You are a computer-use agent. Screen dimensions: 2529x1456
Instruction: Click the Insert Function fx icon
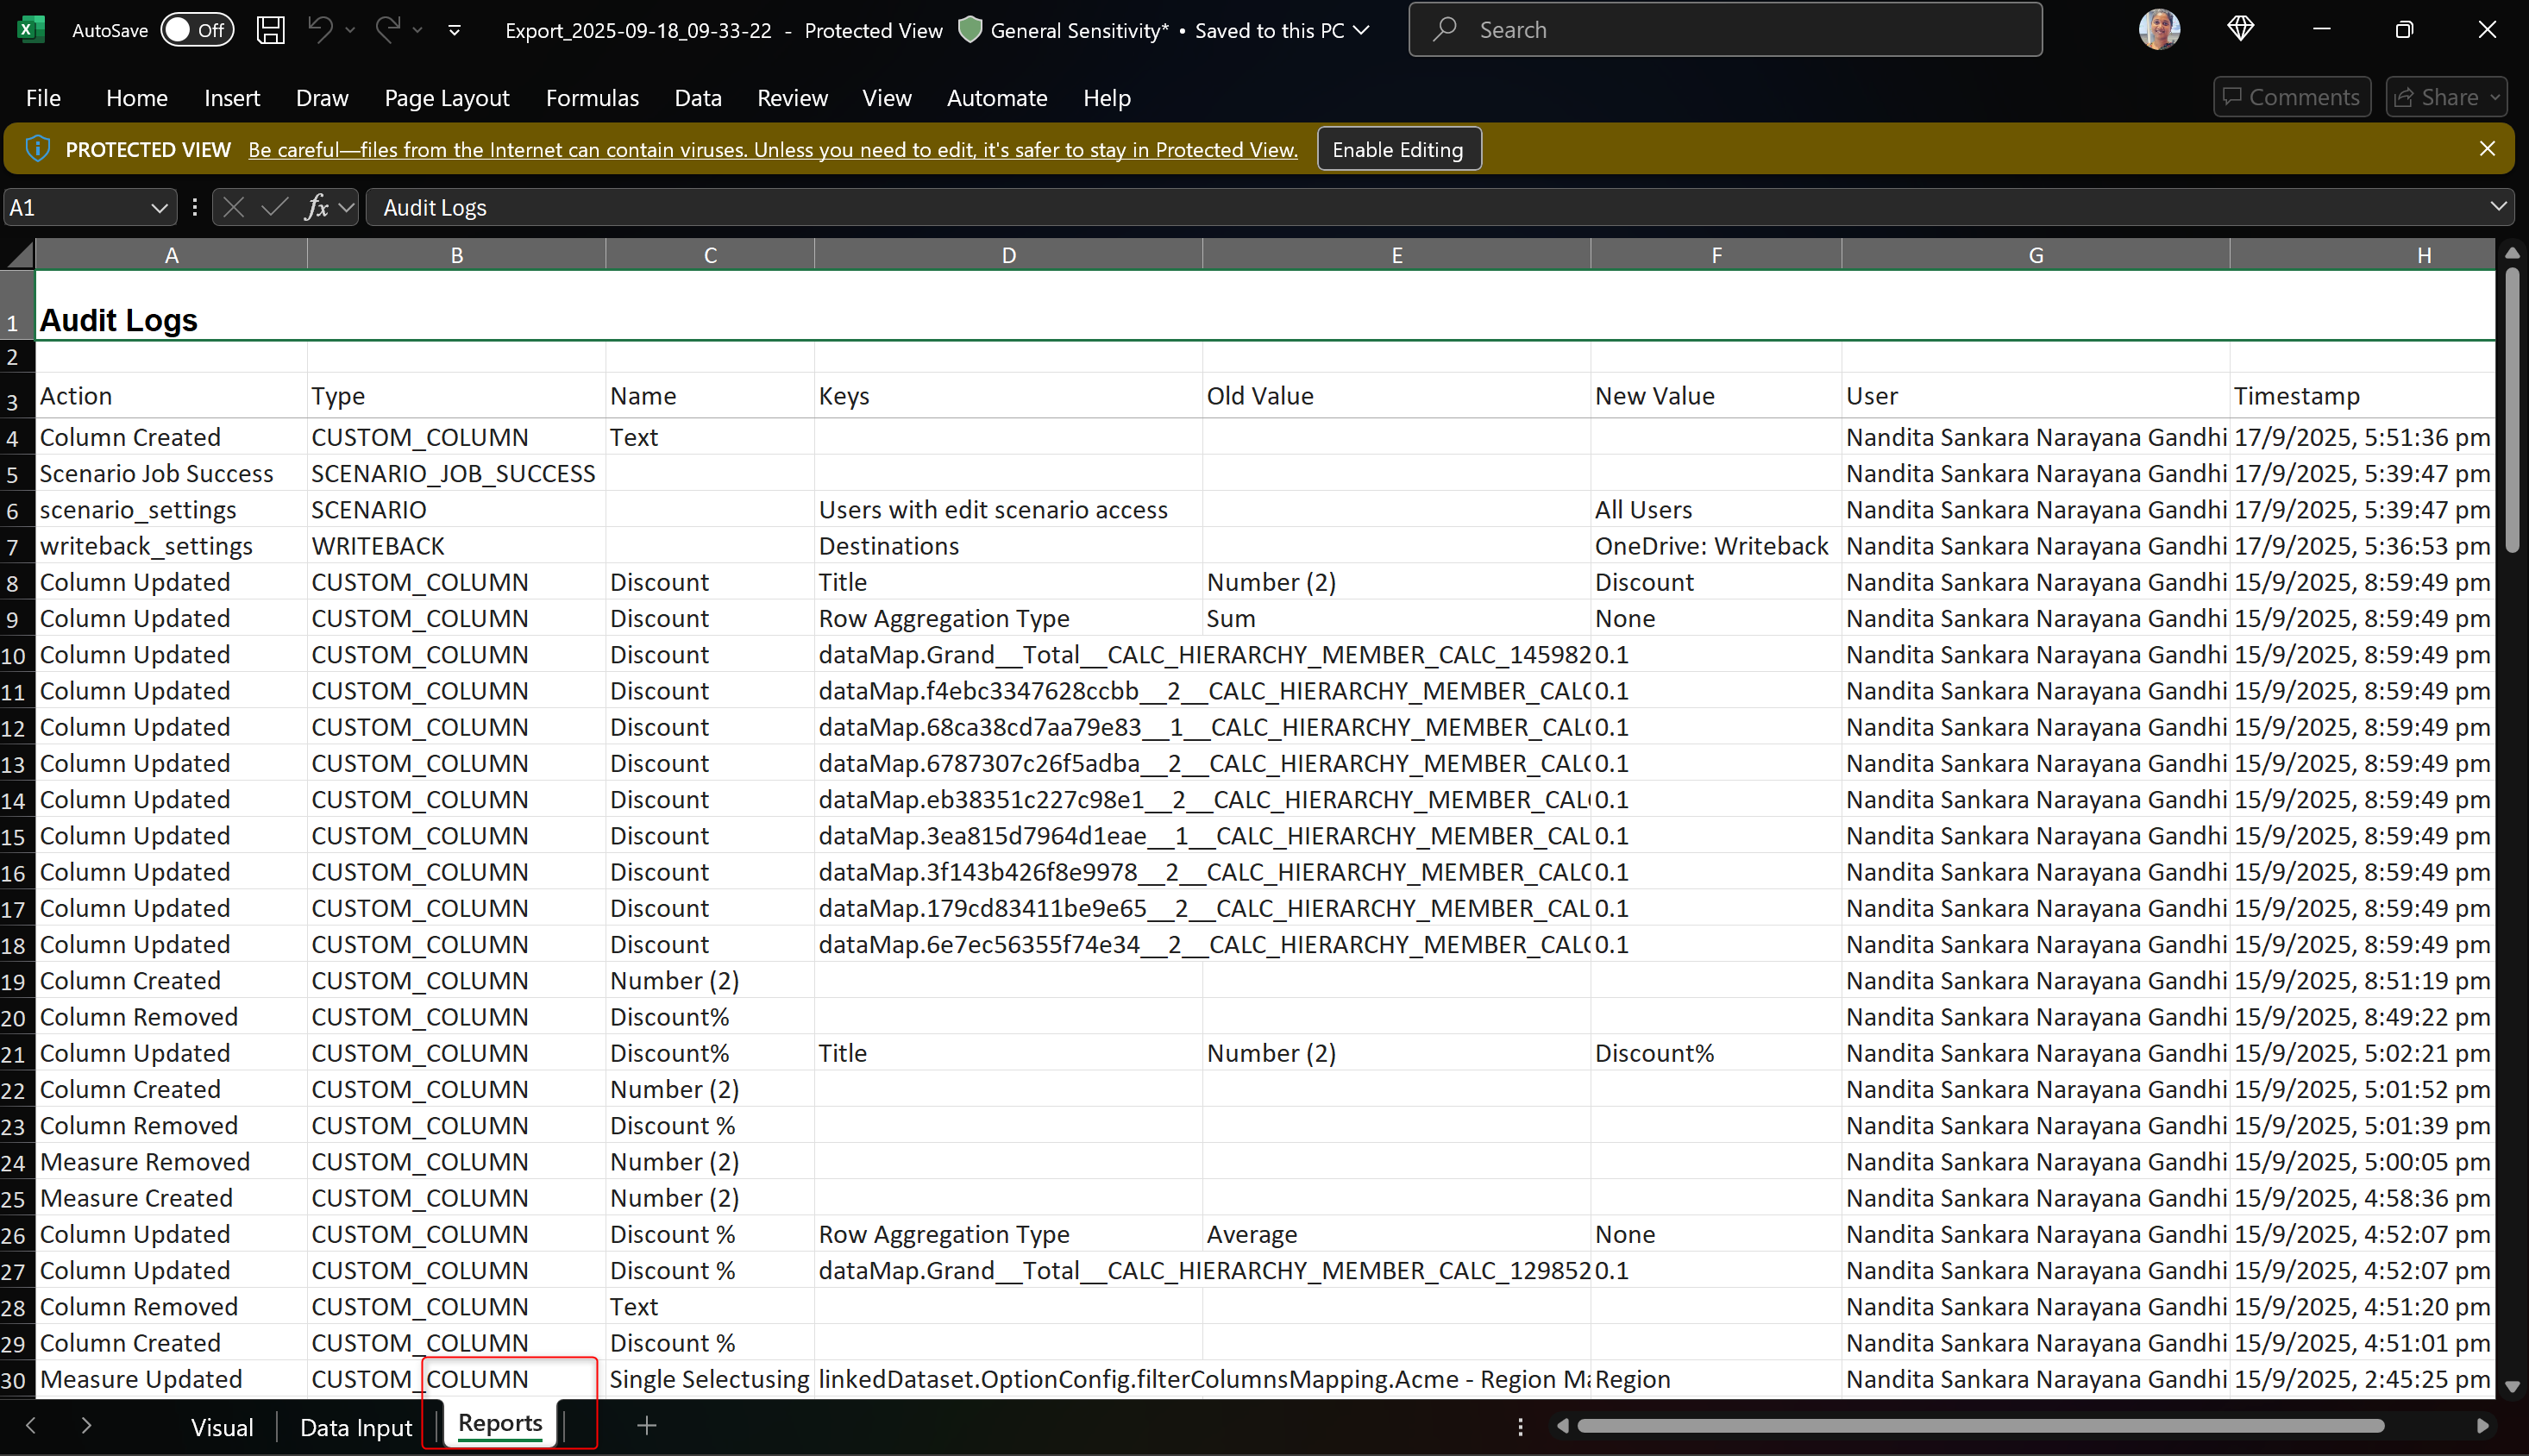coord(317,207)
